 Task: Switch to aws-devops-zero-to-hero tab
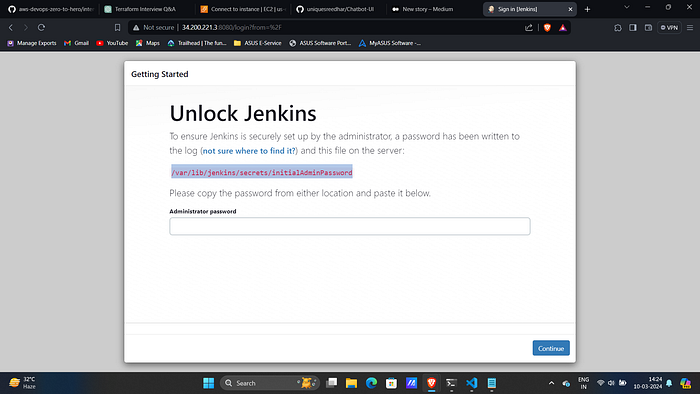pos(51,9)
